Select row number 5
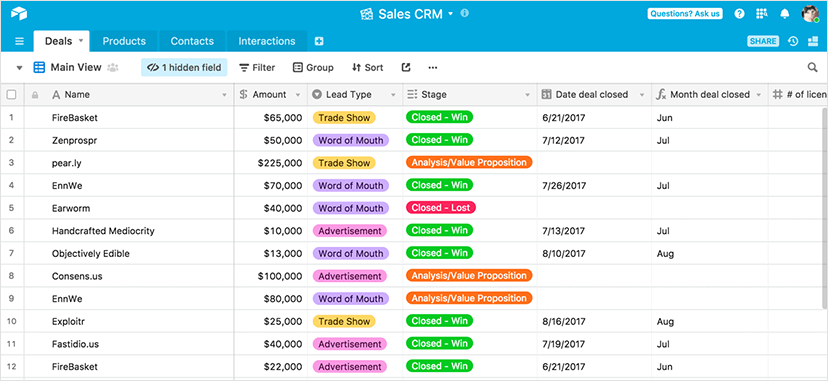This screenshot has width=828, height=381. [x=11, y=208]
